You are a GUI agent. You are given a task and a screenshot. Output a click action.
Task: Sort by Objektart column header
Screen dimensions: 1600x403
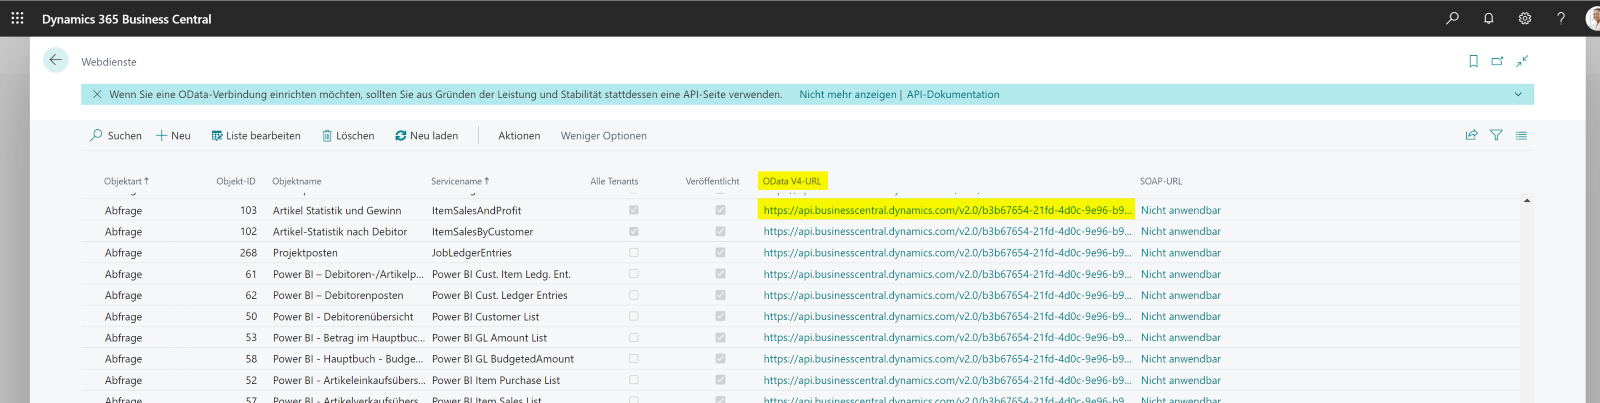[x=126, y=181]
